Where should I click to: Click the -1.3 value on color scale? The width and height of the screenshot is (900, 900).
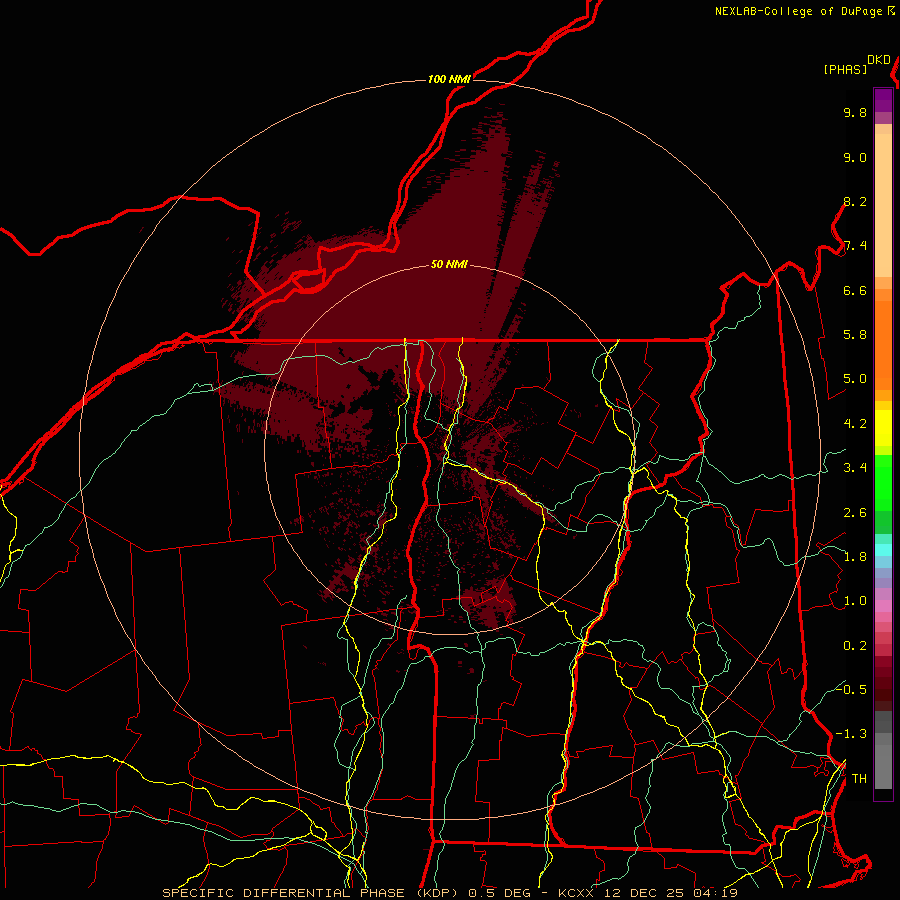(851, 734)
